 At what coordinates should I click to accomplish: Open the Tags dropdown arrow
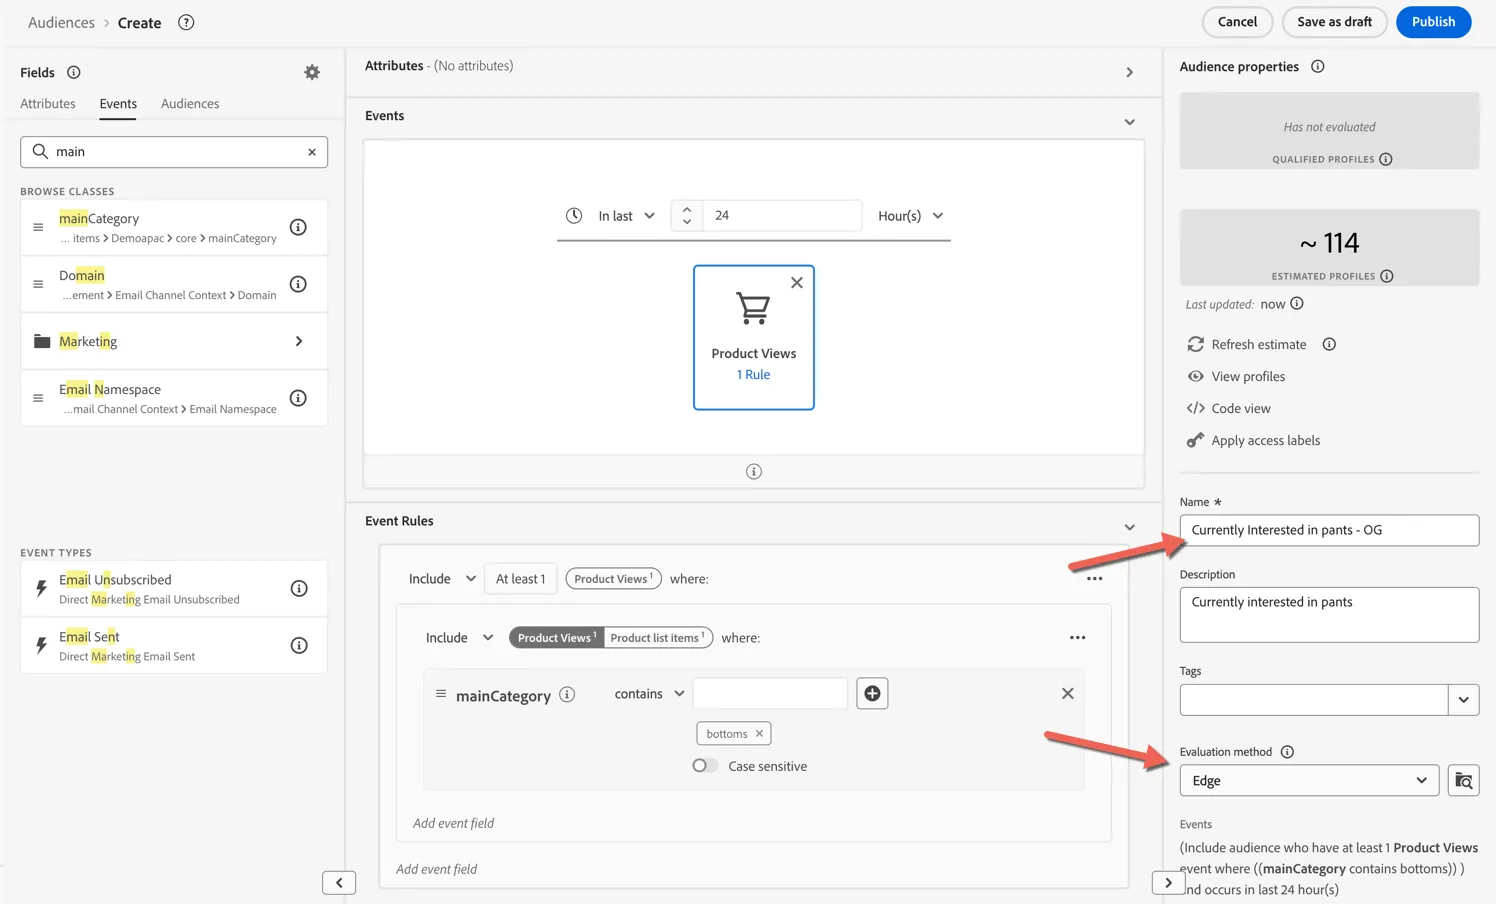tap(1464, 700)
